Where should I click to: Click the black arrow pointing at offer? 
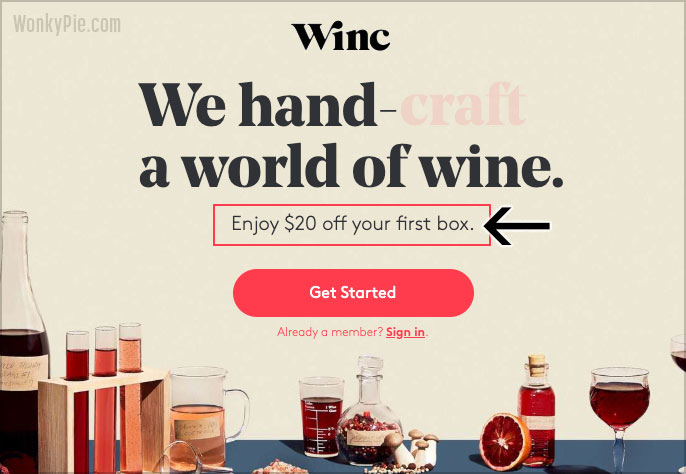click(517, 226)
